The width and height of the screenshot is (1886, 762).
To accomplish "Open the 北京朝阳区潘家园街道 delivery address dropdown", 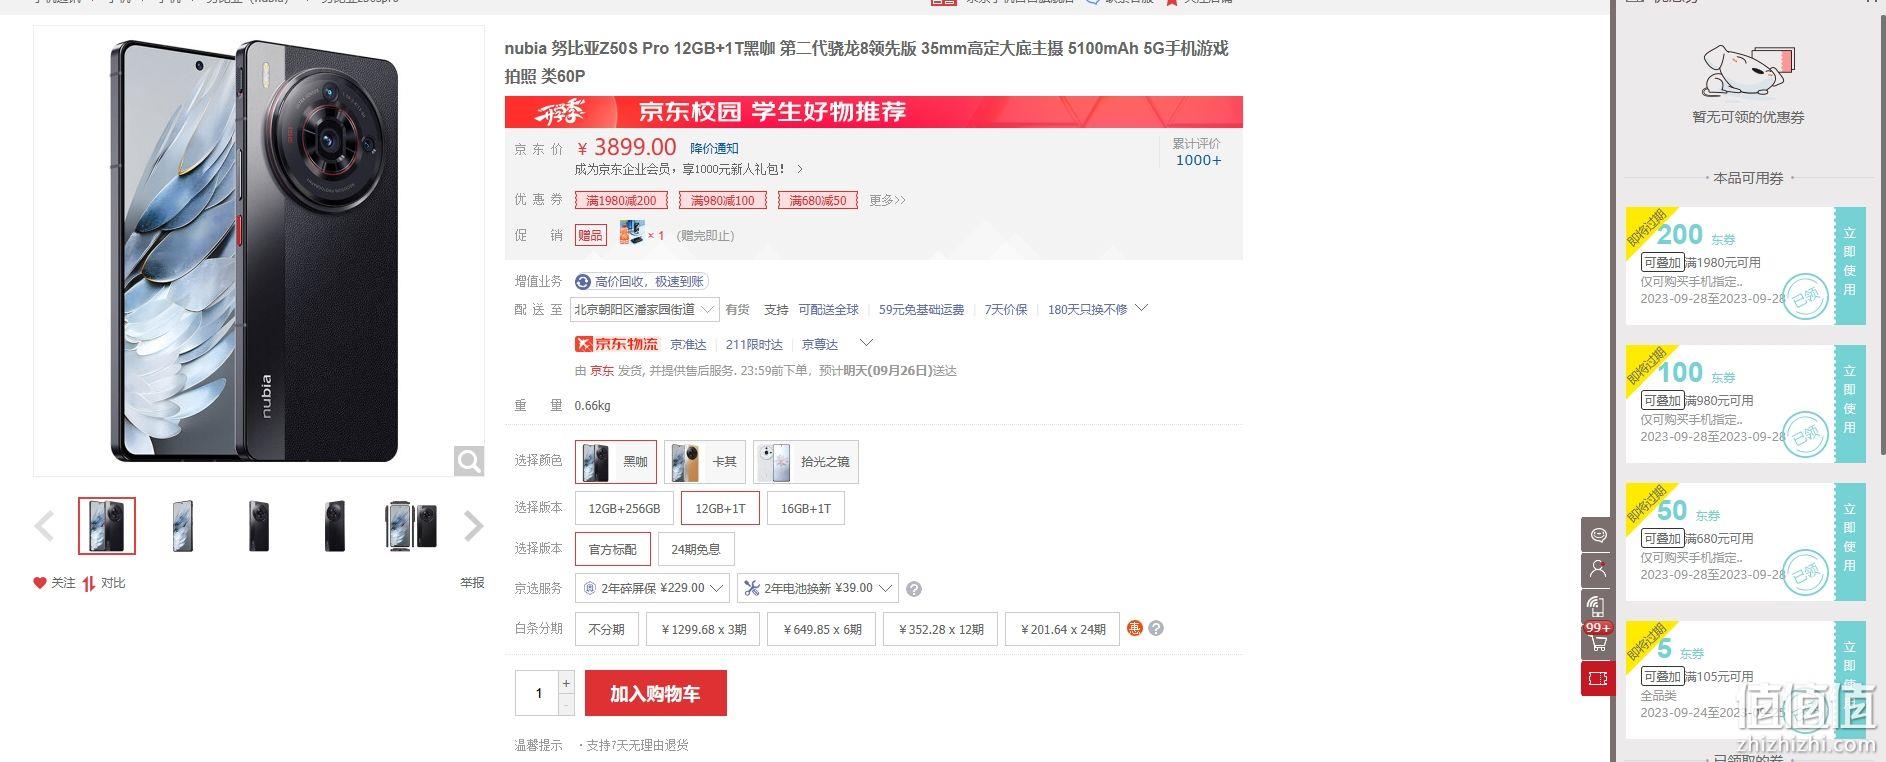I will tap(645, 310).
